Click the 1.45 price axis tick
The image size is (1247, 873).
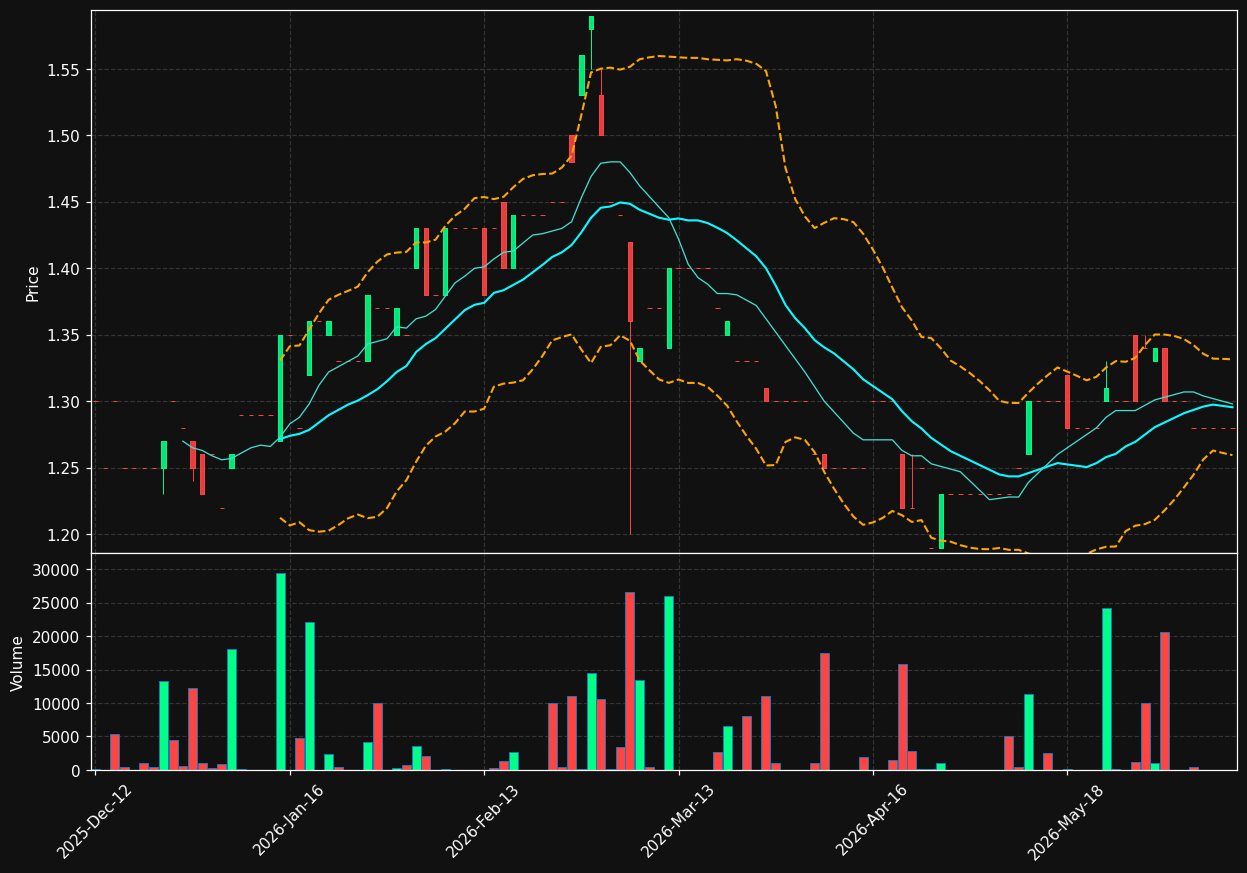point(63,203)
